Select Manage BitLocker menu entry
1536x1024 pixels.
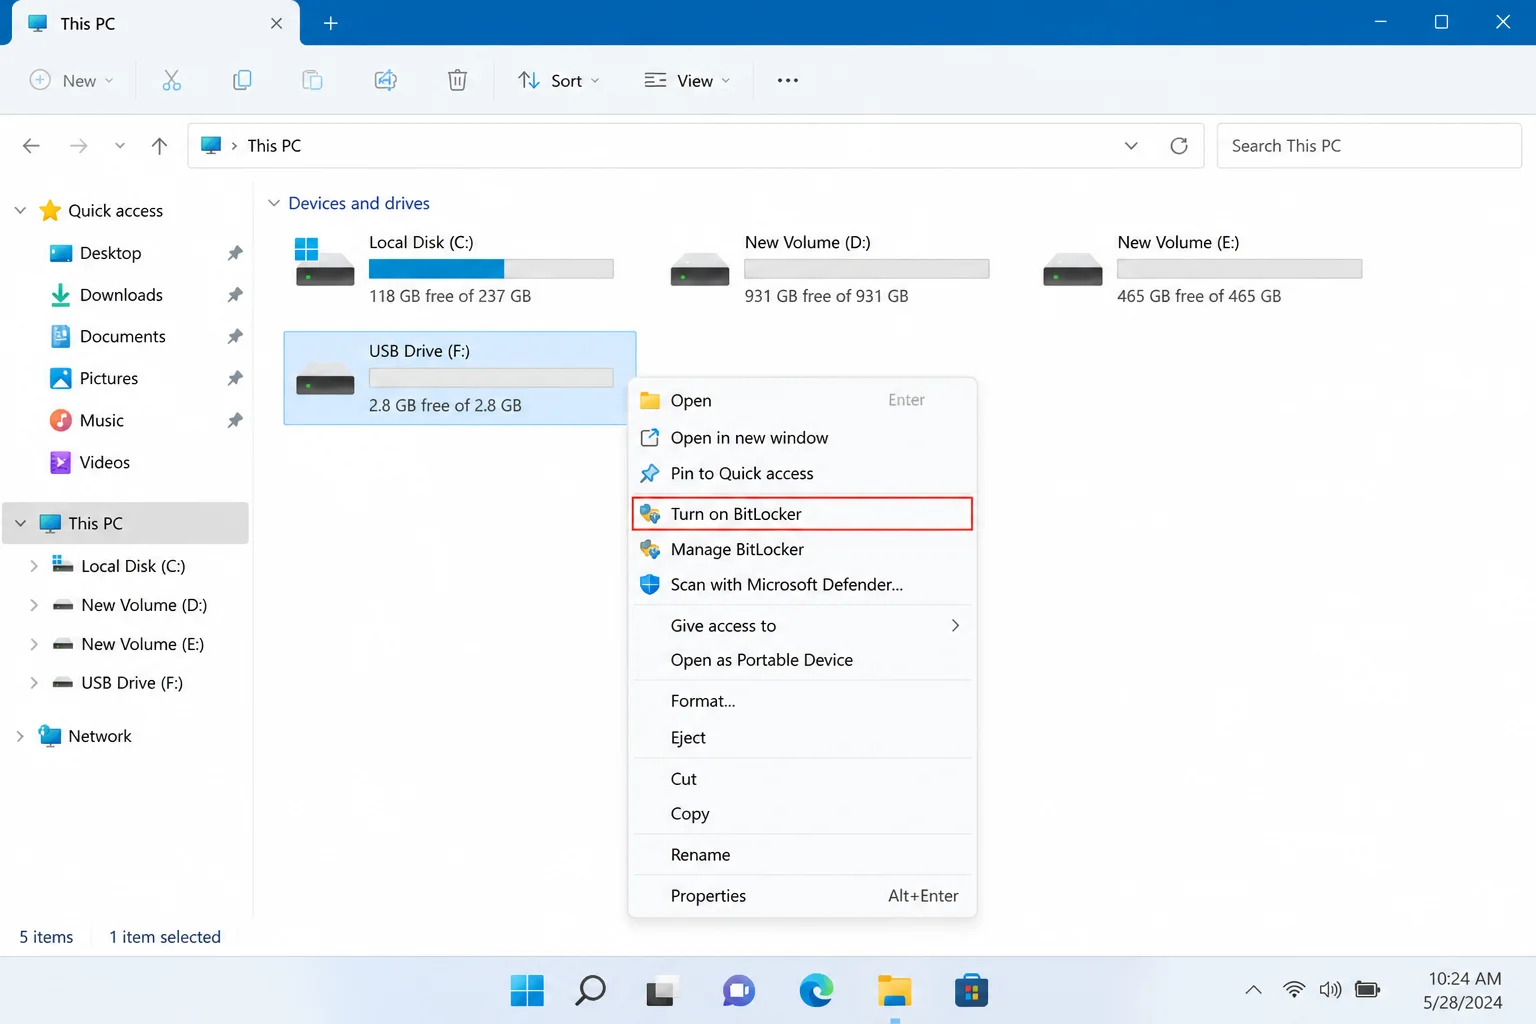pyautogui.click(x=802, y=550)
